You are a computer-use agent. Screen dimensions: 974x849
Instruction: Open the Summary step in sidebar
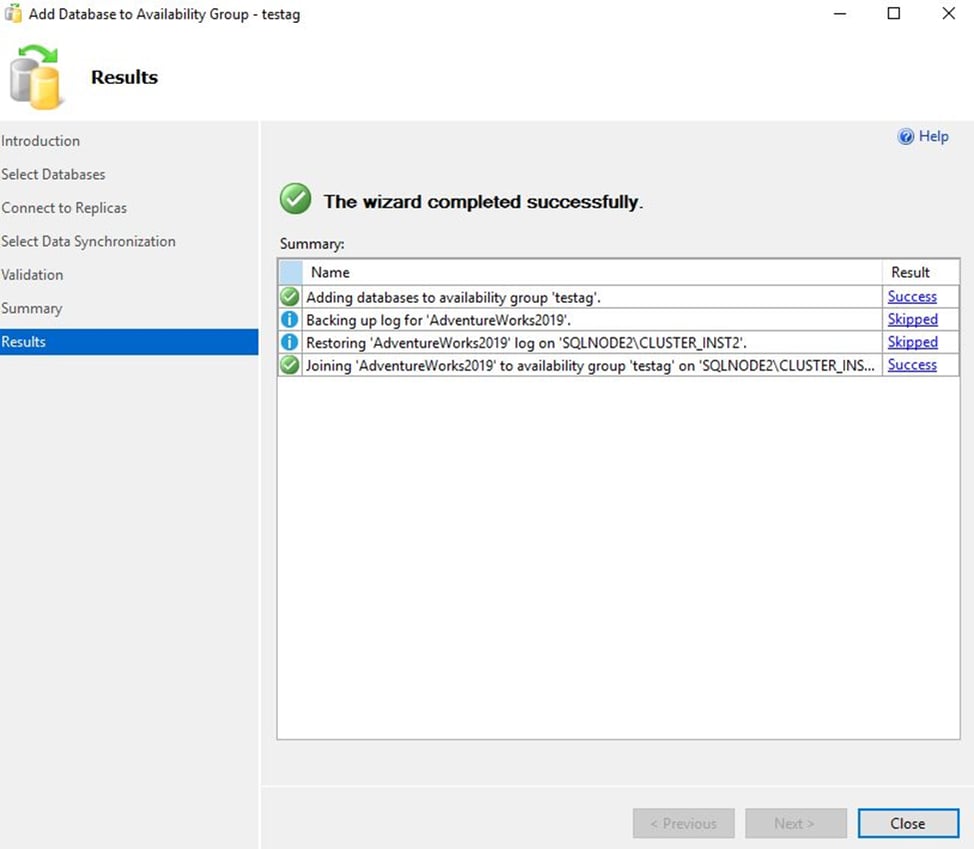click(32, 308)
